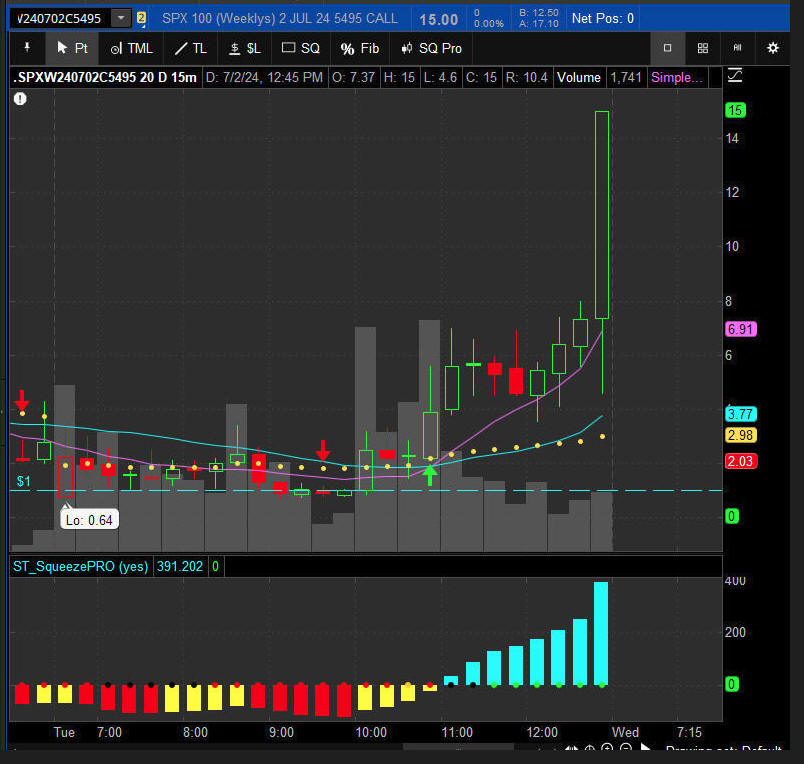Expand the Simple... study label in header

677,77
